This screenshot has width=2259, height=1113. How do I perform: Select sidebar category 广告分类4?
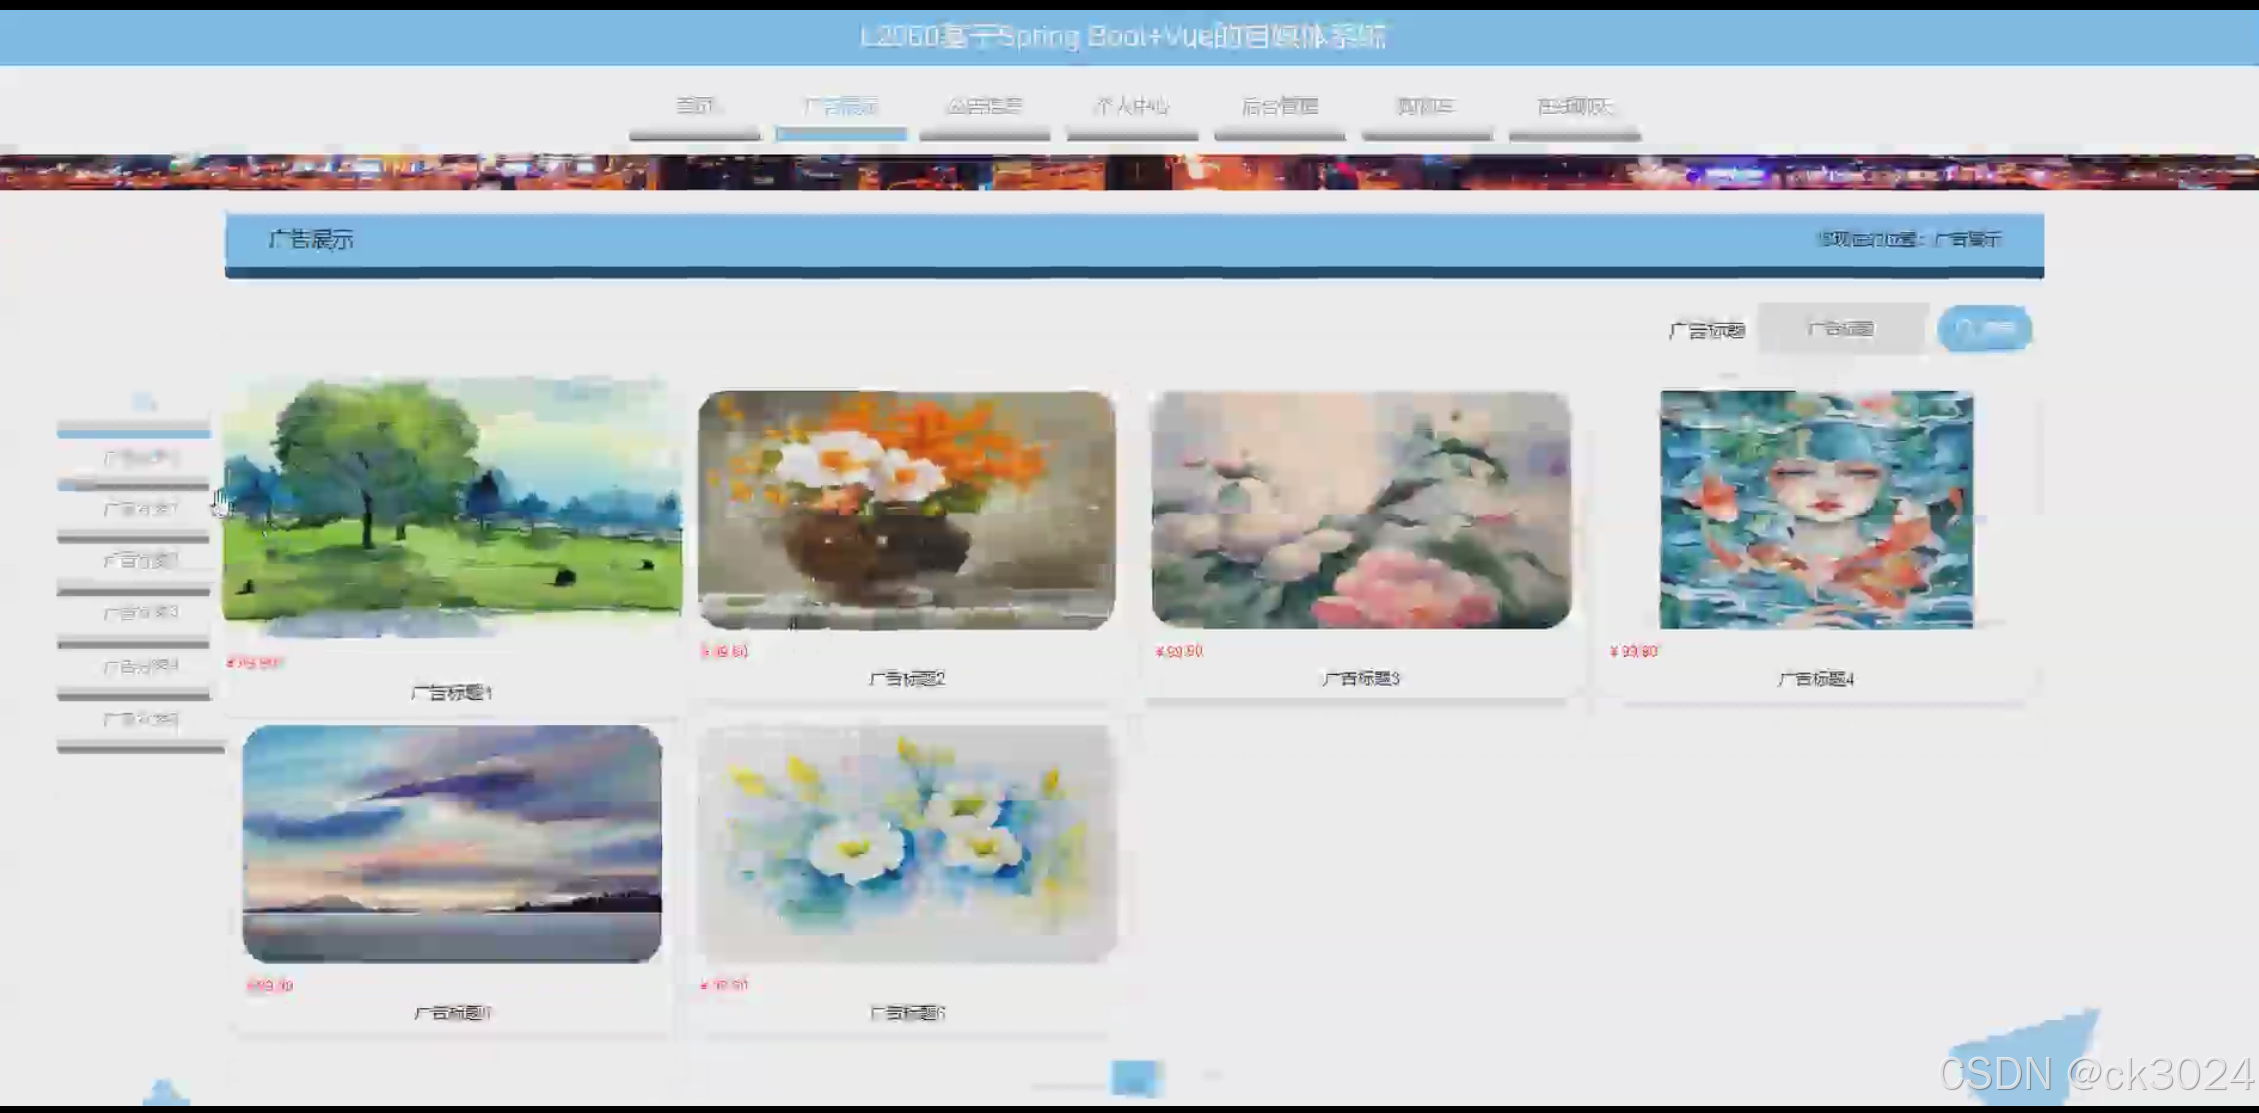coord(137,664)
